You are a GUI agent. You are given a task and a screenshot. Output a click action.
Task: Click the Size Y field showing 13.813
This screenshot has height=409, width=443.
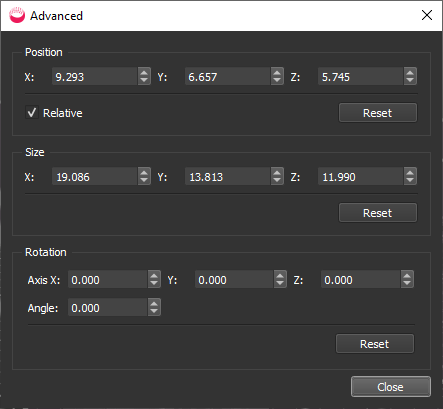(x=228, y=176)
